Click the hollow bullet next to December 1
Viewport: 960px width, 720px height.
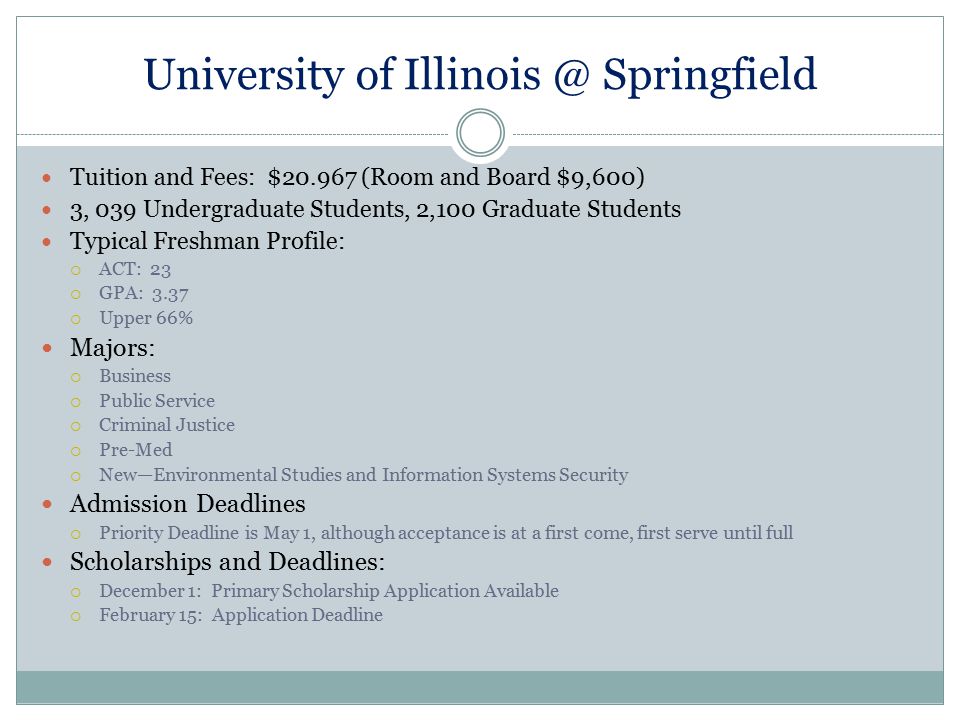[75, 592]
